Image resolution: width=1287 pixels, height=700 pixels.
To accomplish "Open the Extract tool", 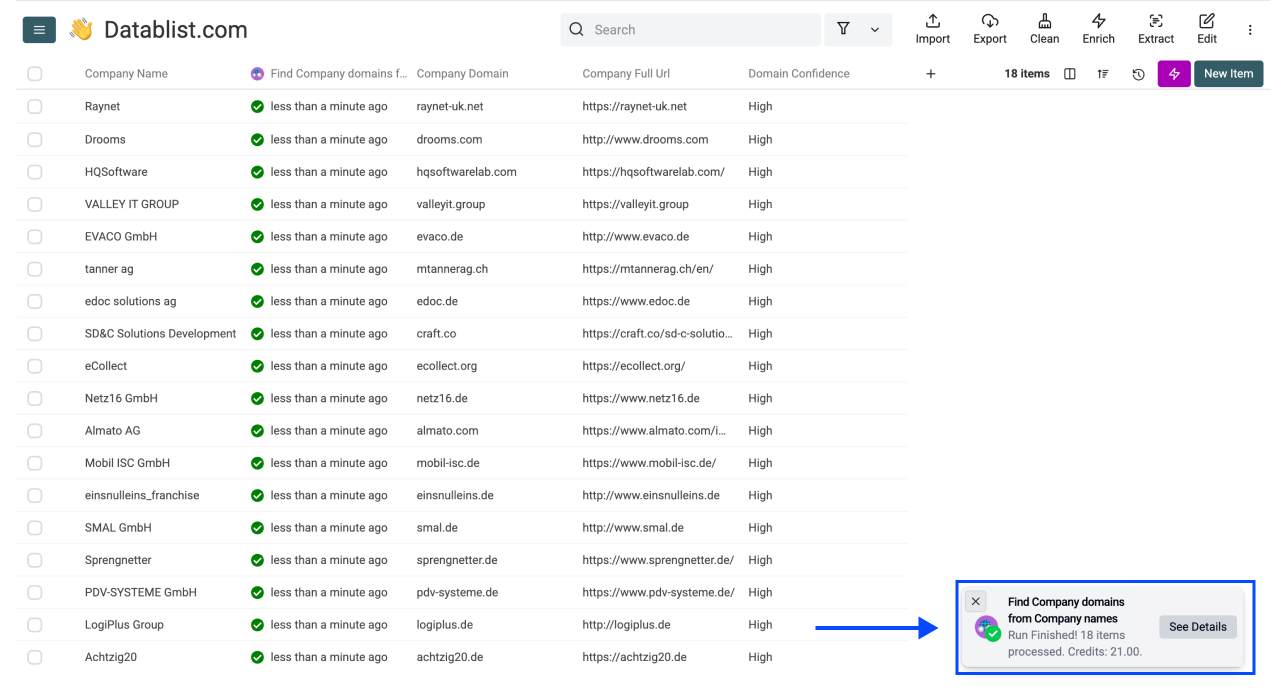I will pyautogui.click(x=1156, y=29).
